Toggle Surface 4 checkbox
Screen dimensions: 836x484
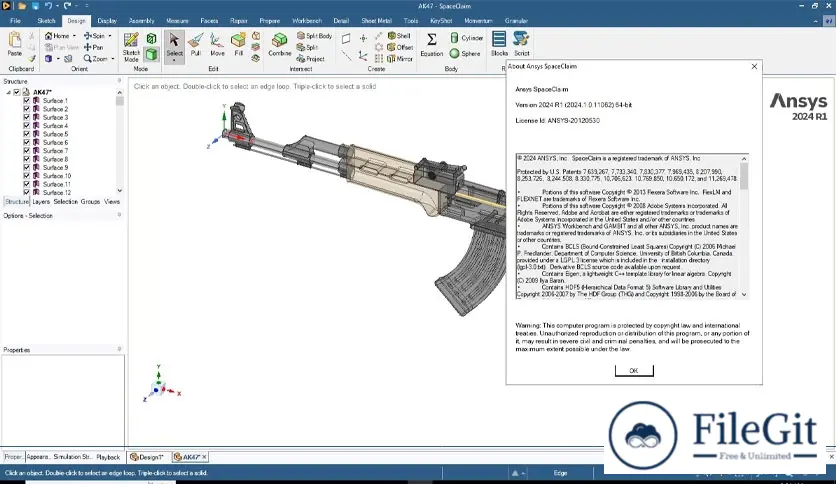(x=27, y=126)
